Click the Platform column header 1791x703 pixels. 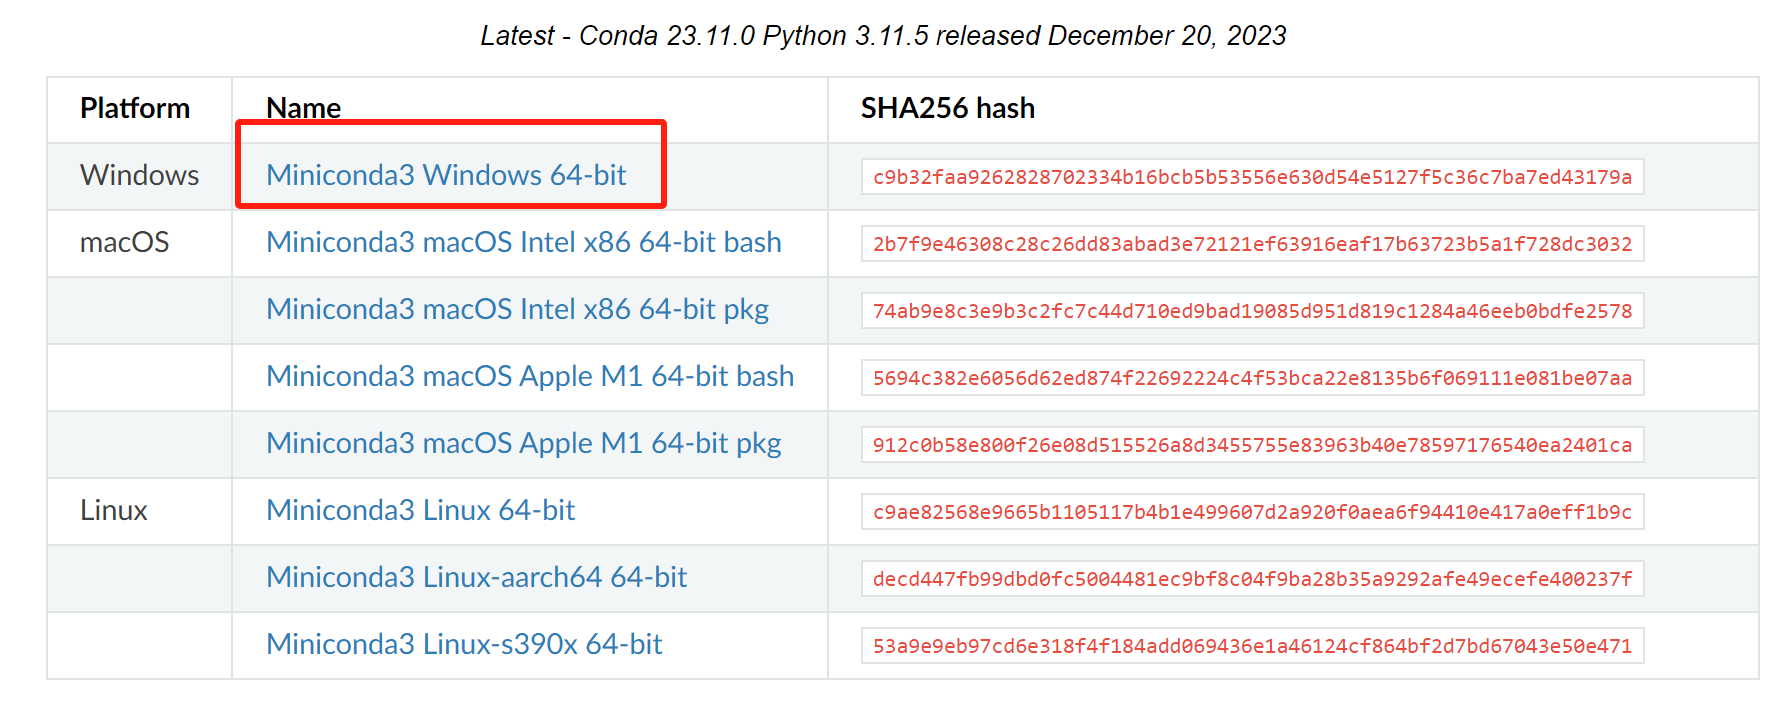pos(135,108)
